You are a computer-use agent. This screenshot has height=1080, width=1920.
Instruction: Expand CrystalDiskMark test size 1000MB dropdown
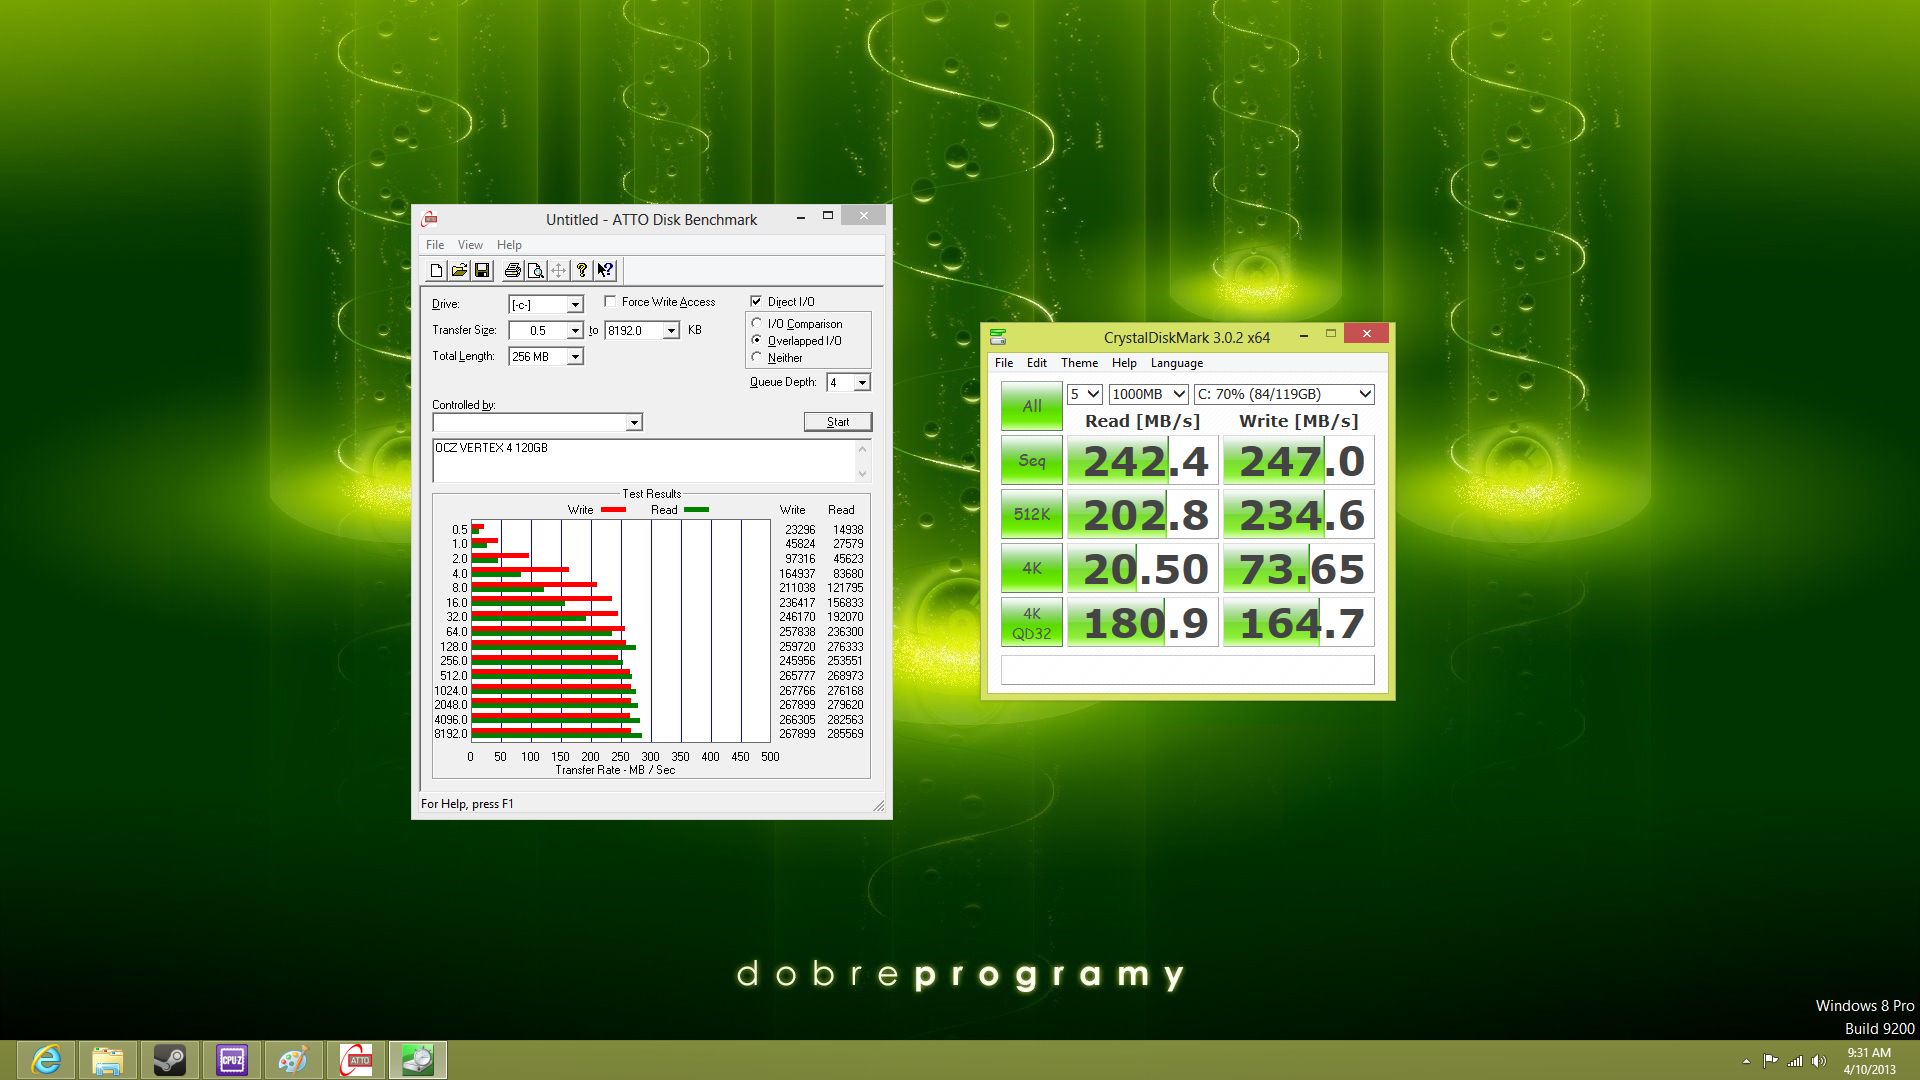[1148, 394]
